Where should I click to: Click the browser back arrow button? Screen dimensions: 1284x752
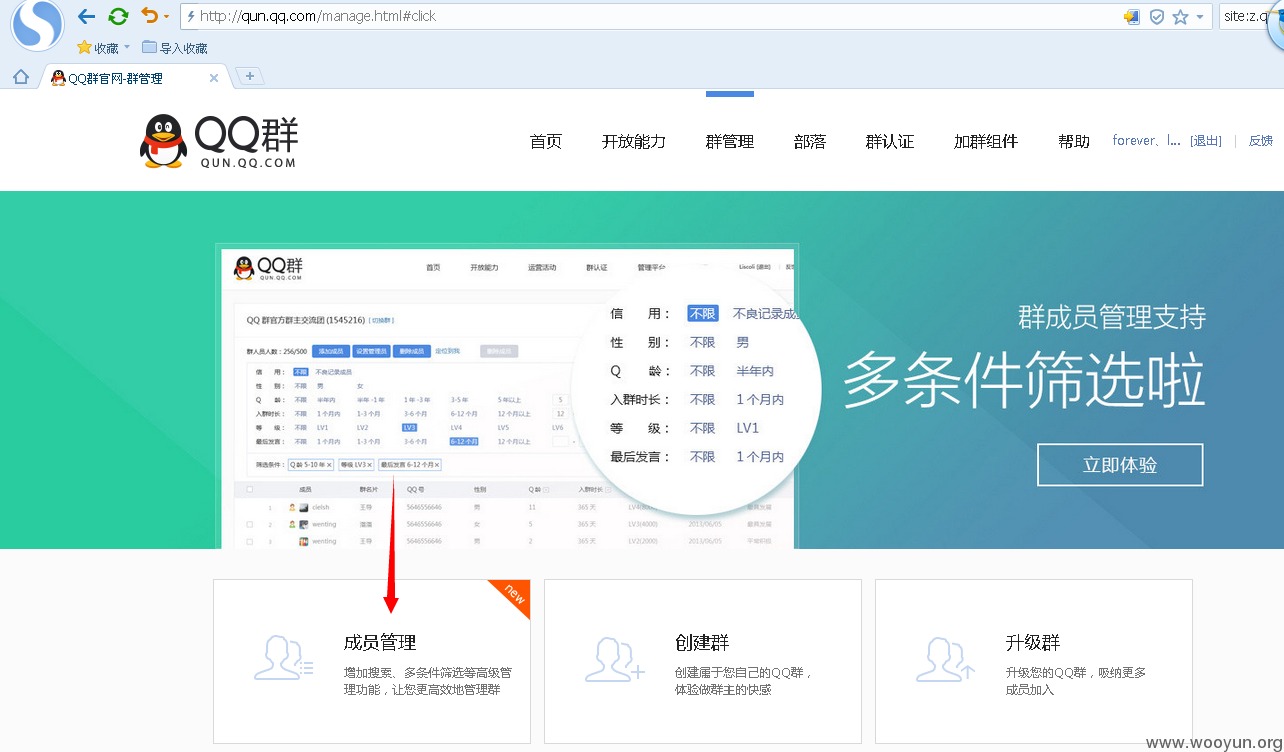coord(87,16)
